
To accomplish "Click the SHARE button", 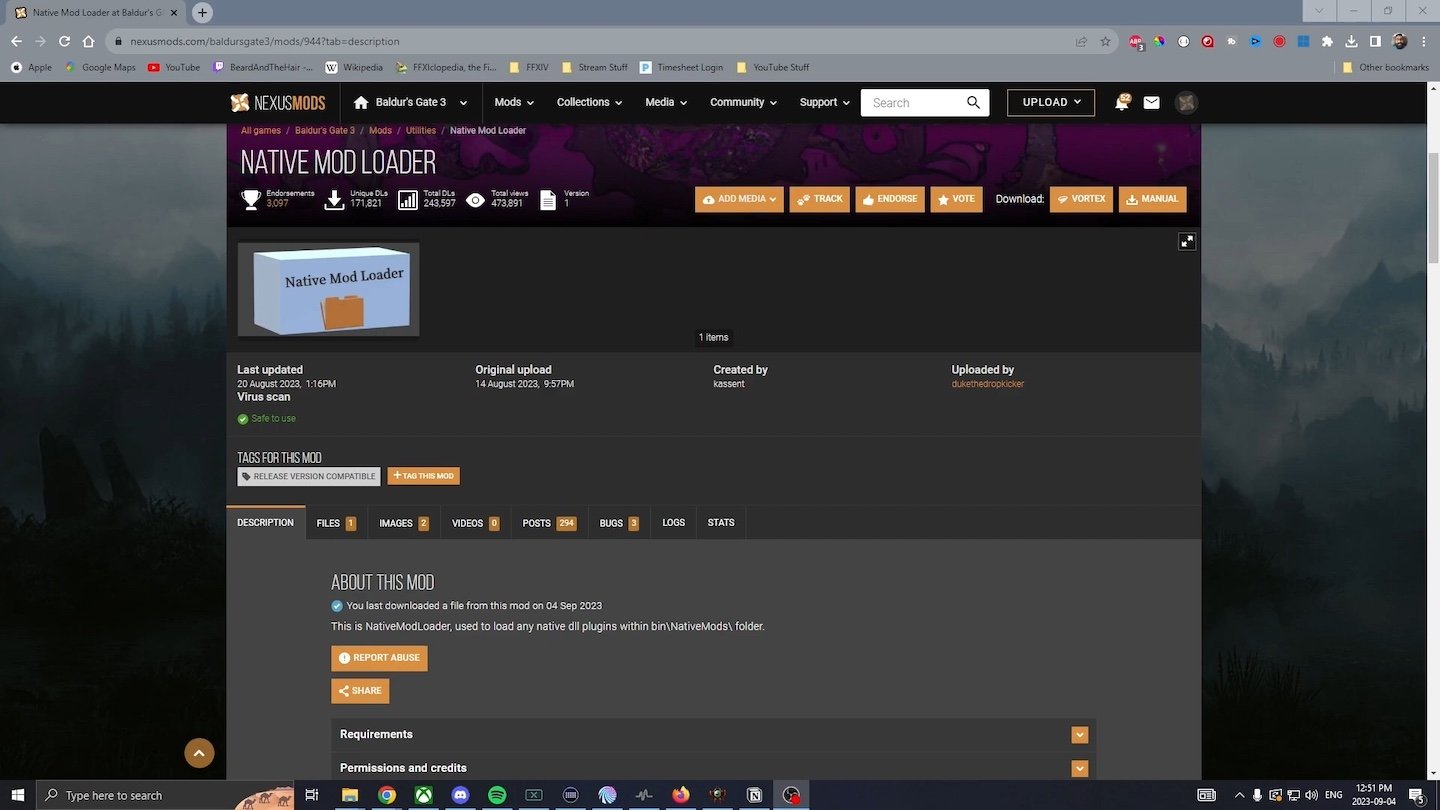I will 360,691.
